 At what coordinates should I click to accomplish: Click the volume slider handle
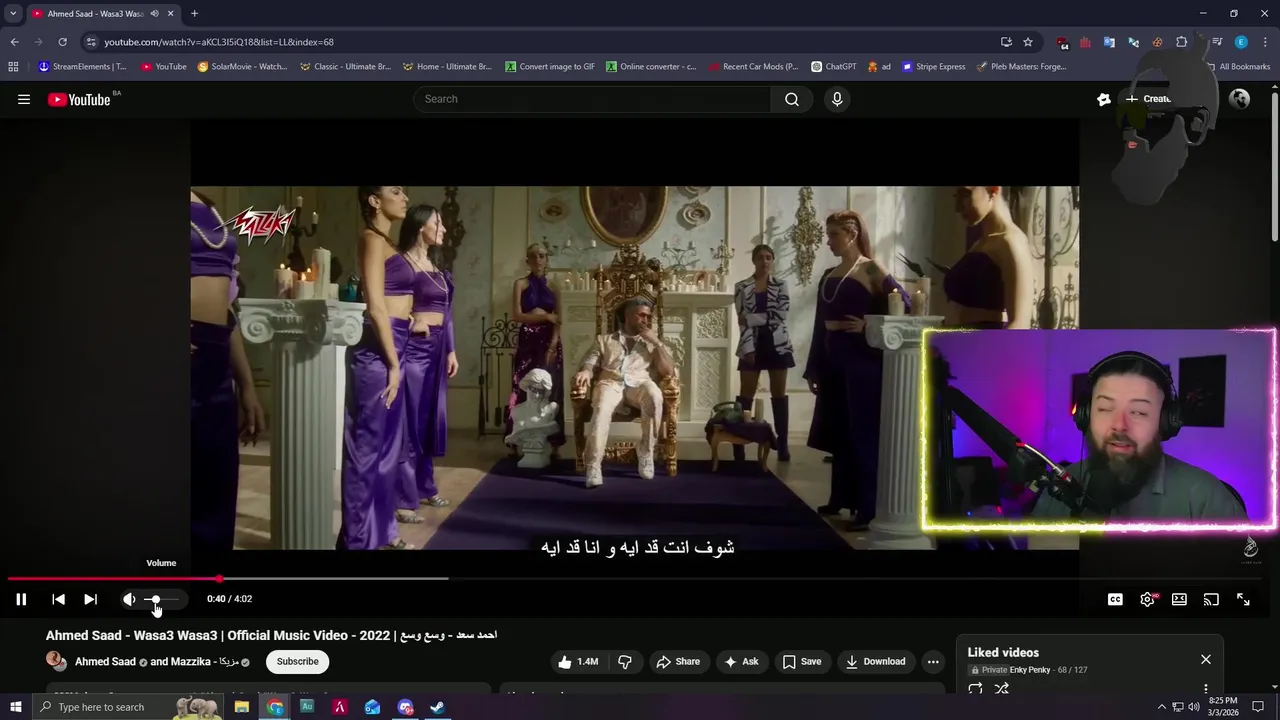coord(155,599)
